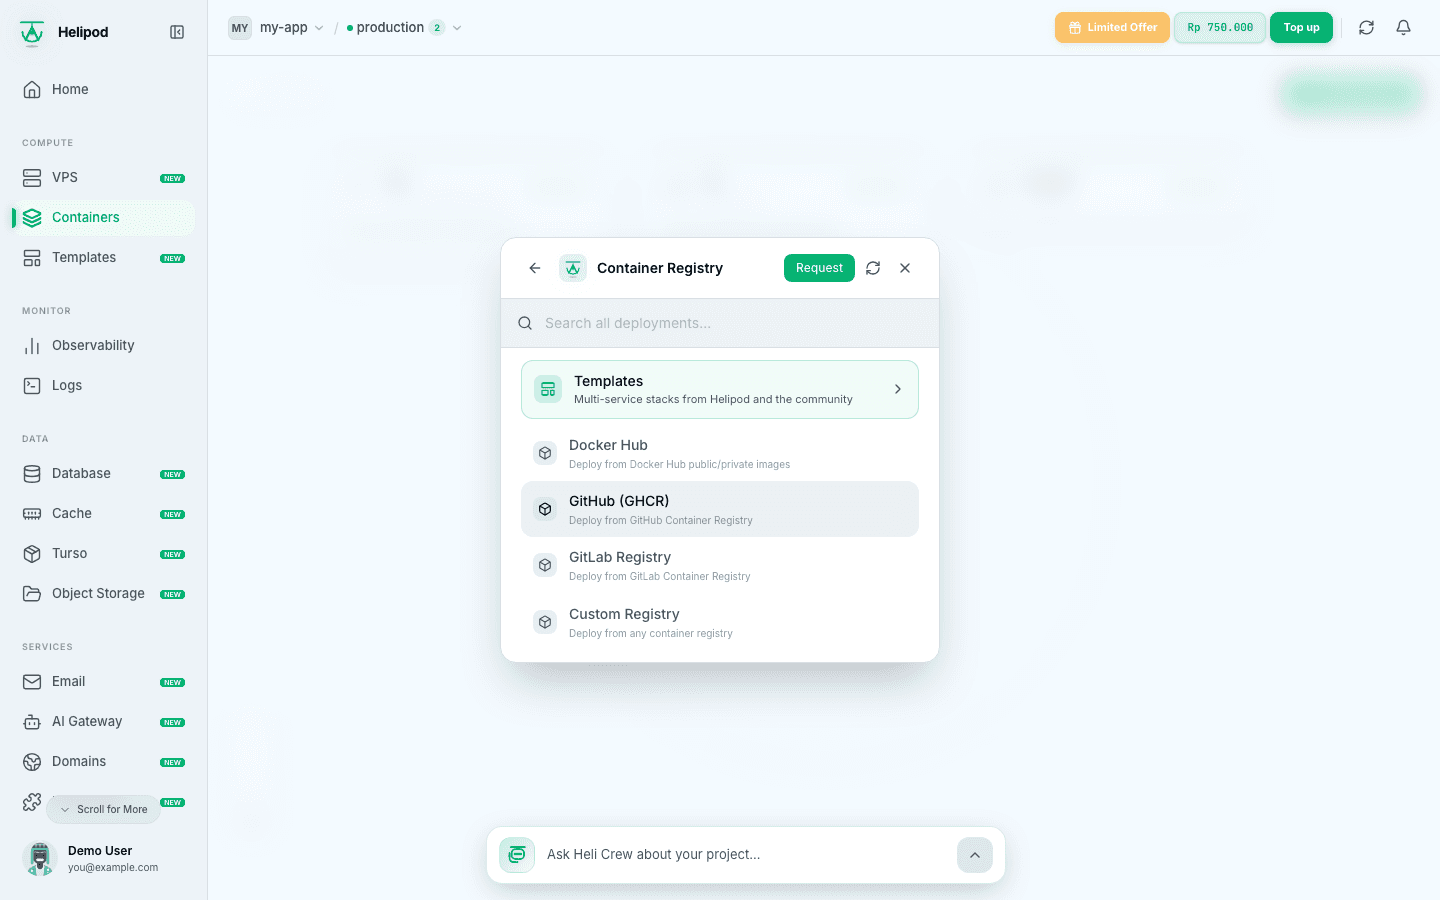Click the Helipod logo icon
1440x900 pixels.
coord(32,32)
